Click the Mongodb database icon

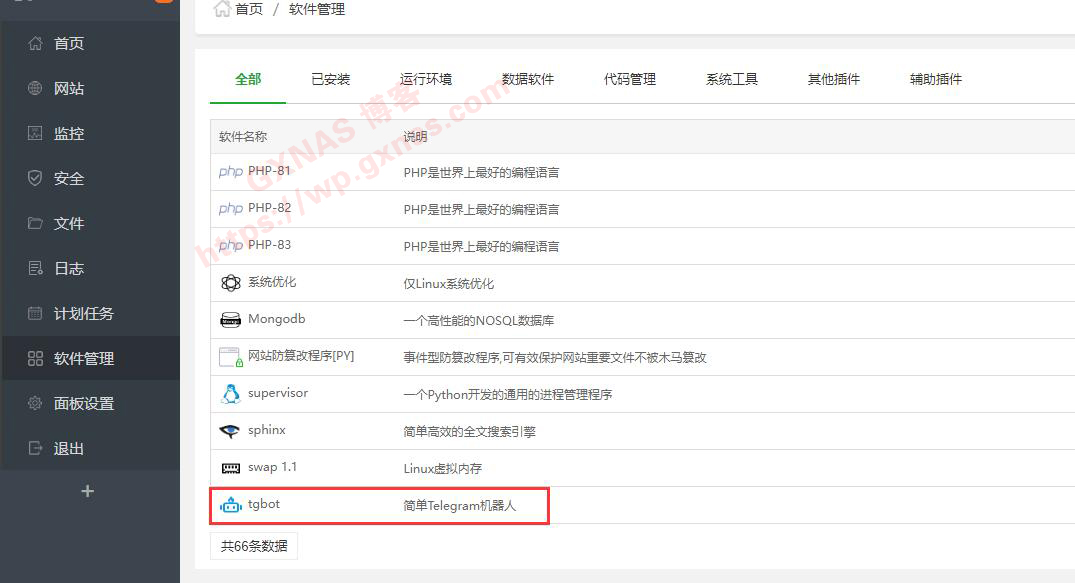click(231, 320)
